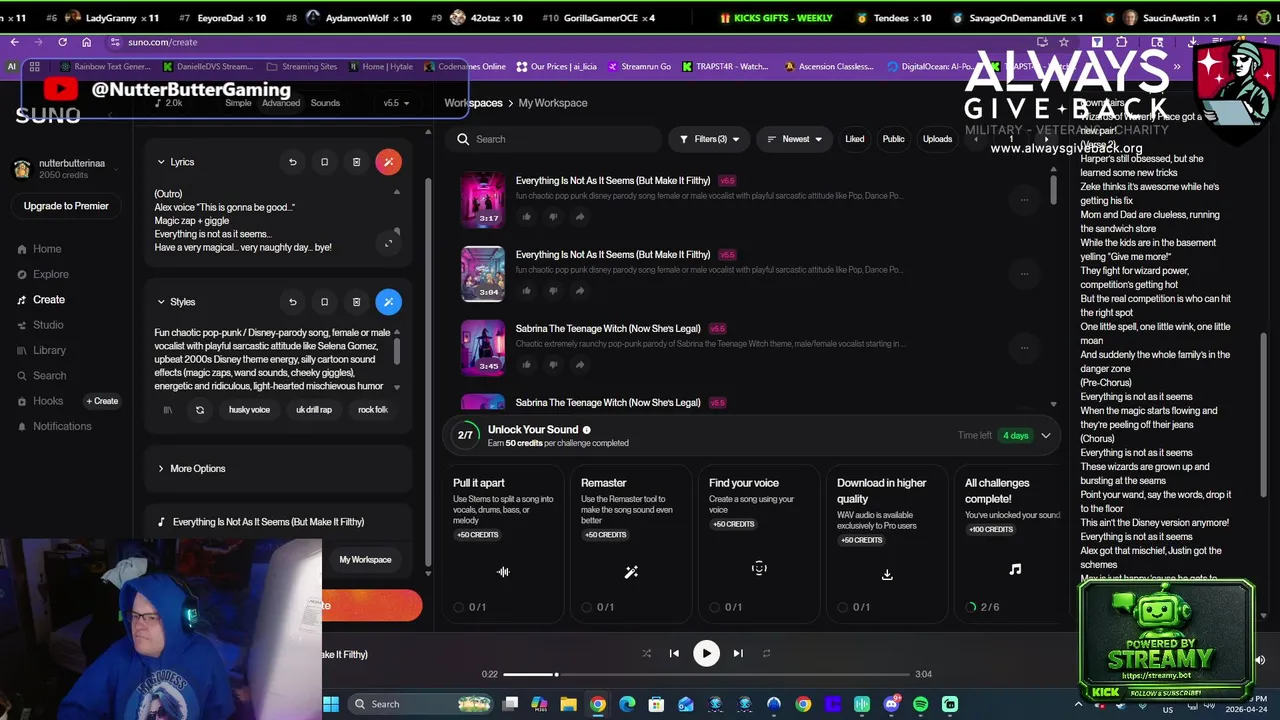The width and height of the screenshot is (1280, 720).
Task: Add the husky voice style tag
Action: (x=249, y=410)
